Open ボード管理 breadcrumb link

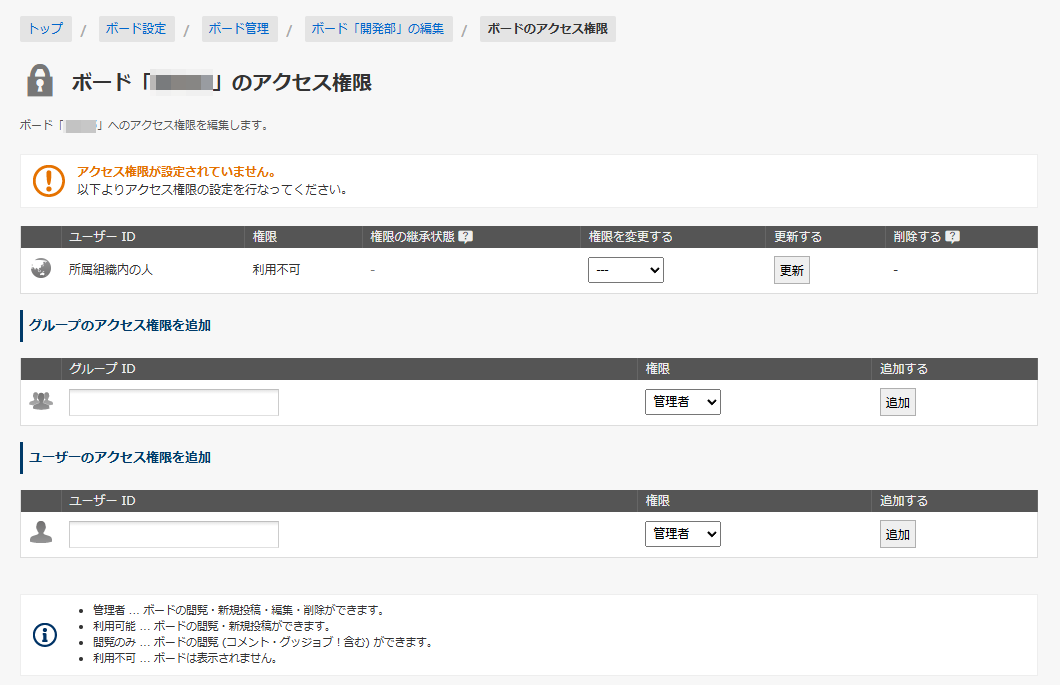(x=239, y=28)
